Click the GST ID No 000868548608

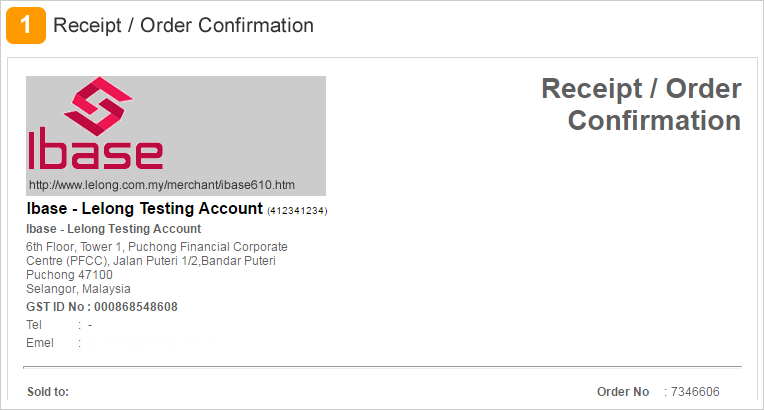[102, 307]
